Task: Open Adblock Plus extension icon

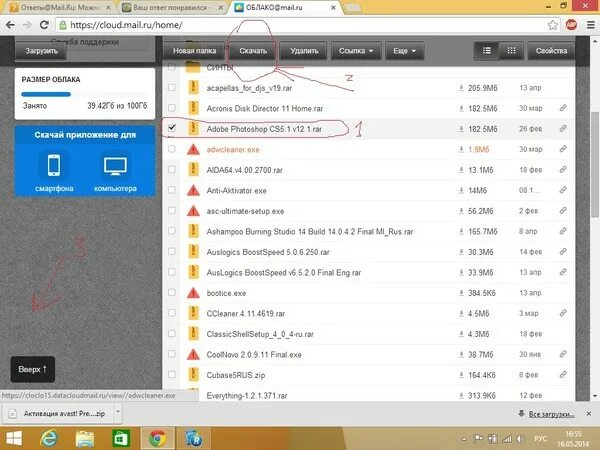Action: [x=571, y=25]
